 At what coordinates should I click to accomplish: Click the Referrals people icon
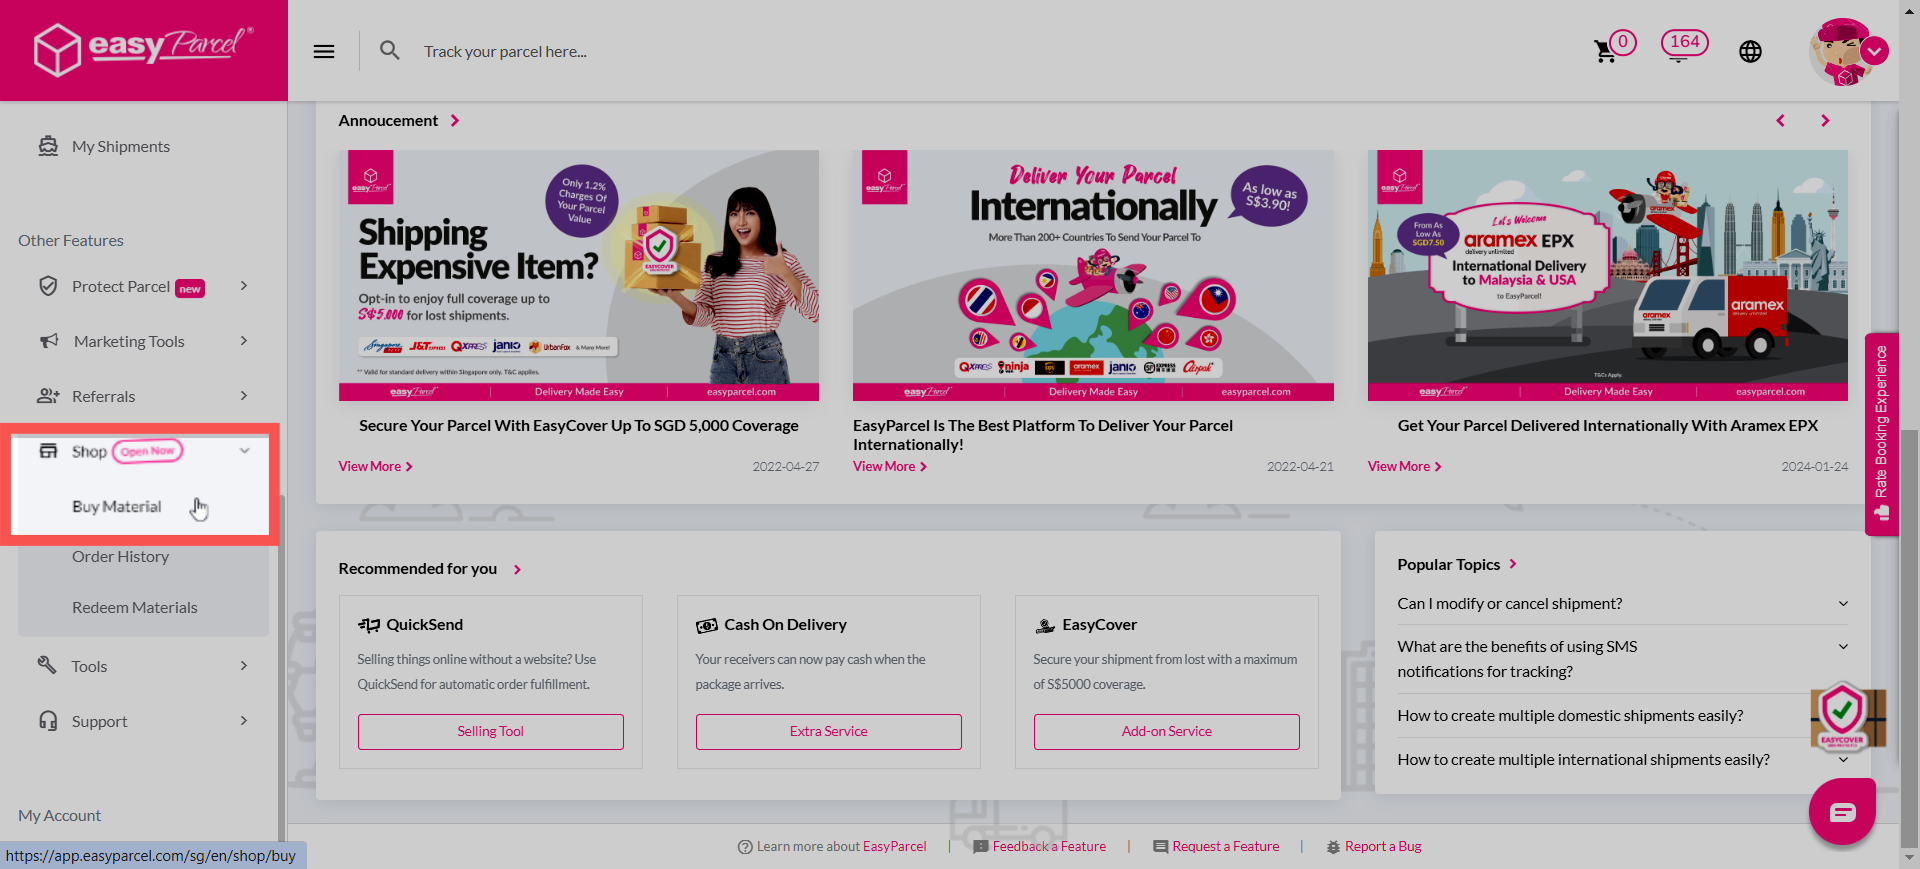pyautogui.click(x=48, y=396)
